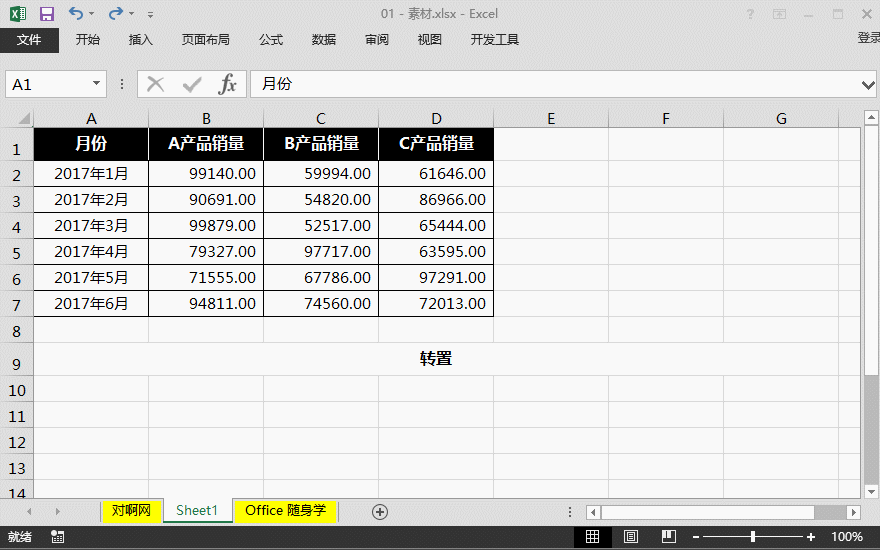The width and height of the screenshot is (880, 550).
Task: Switch to the 对啊网 sheet tab
Action: coord(131,511)
